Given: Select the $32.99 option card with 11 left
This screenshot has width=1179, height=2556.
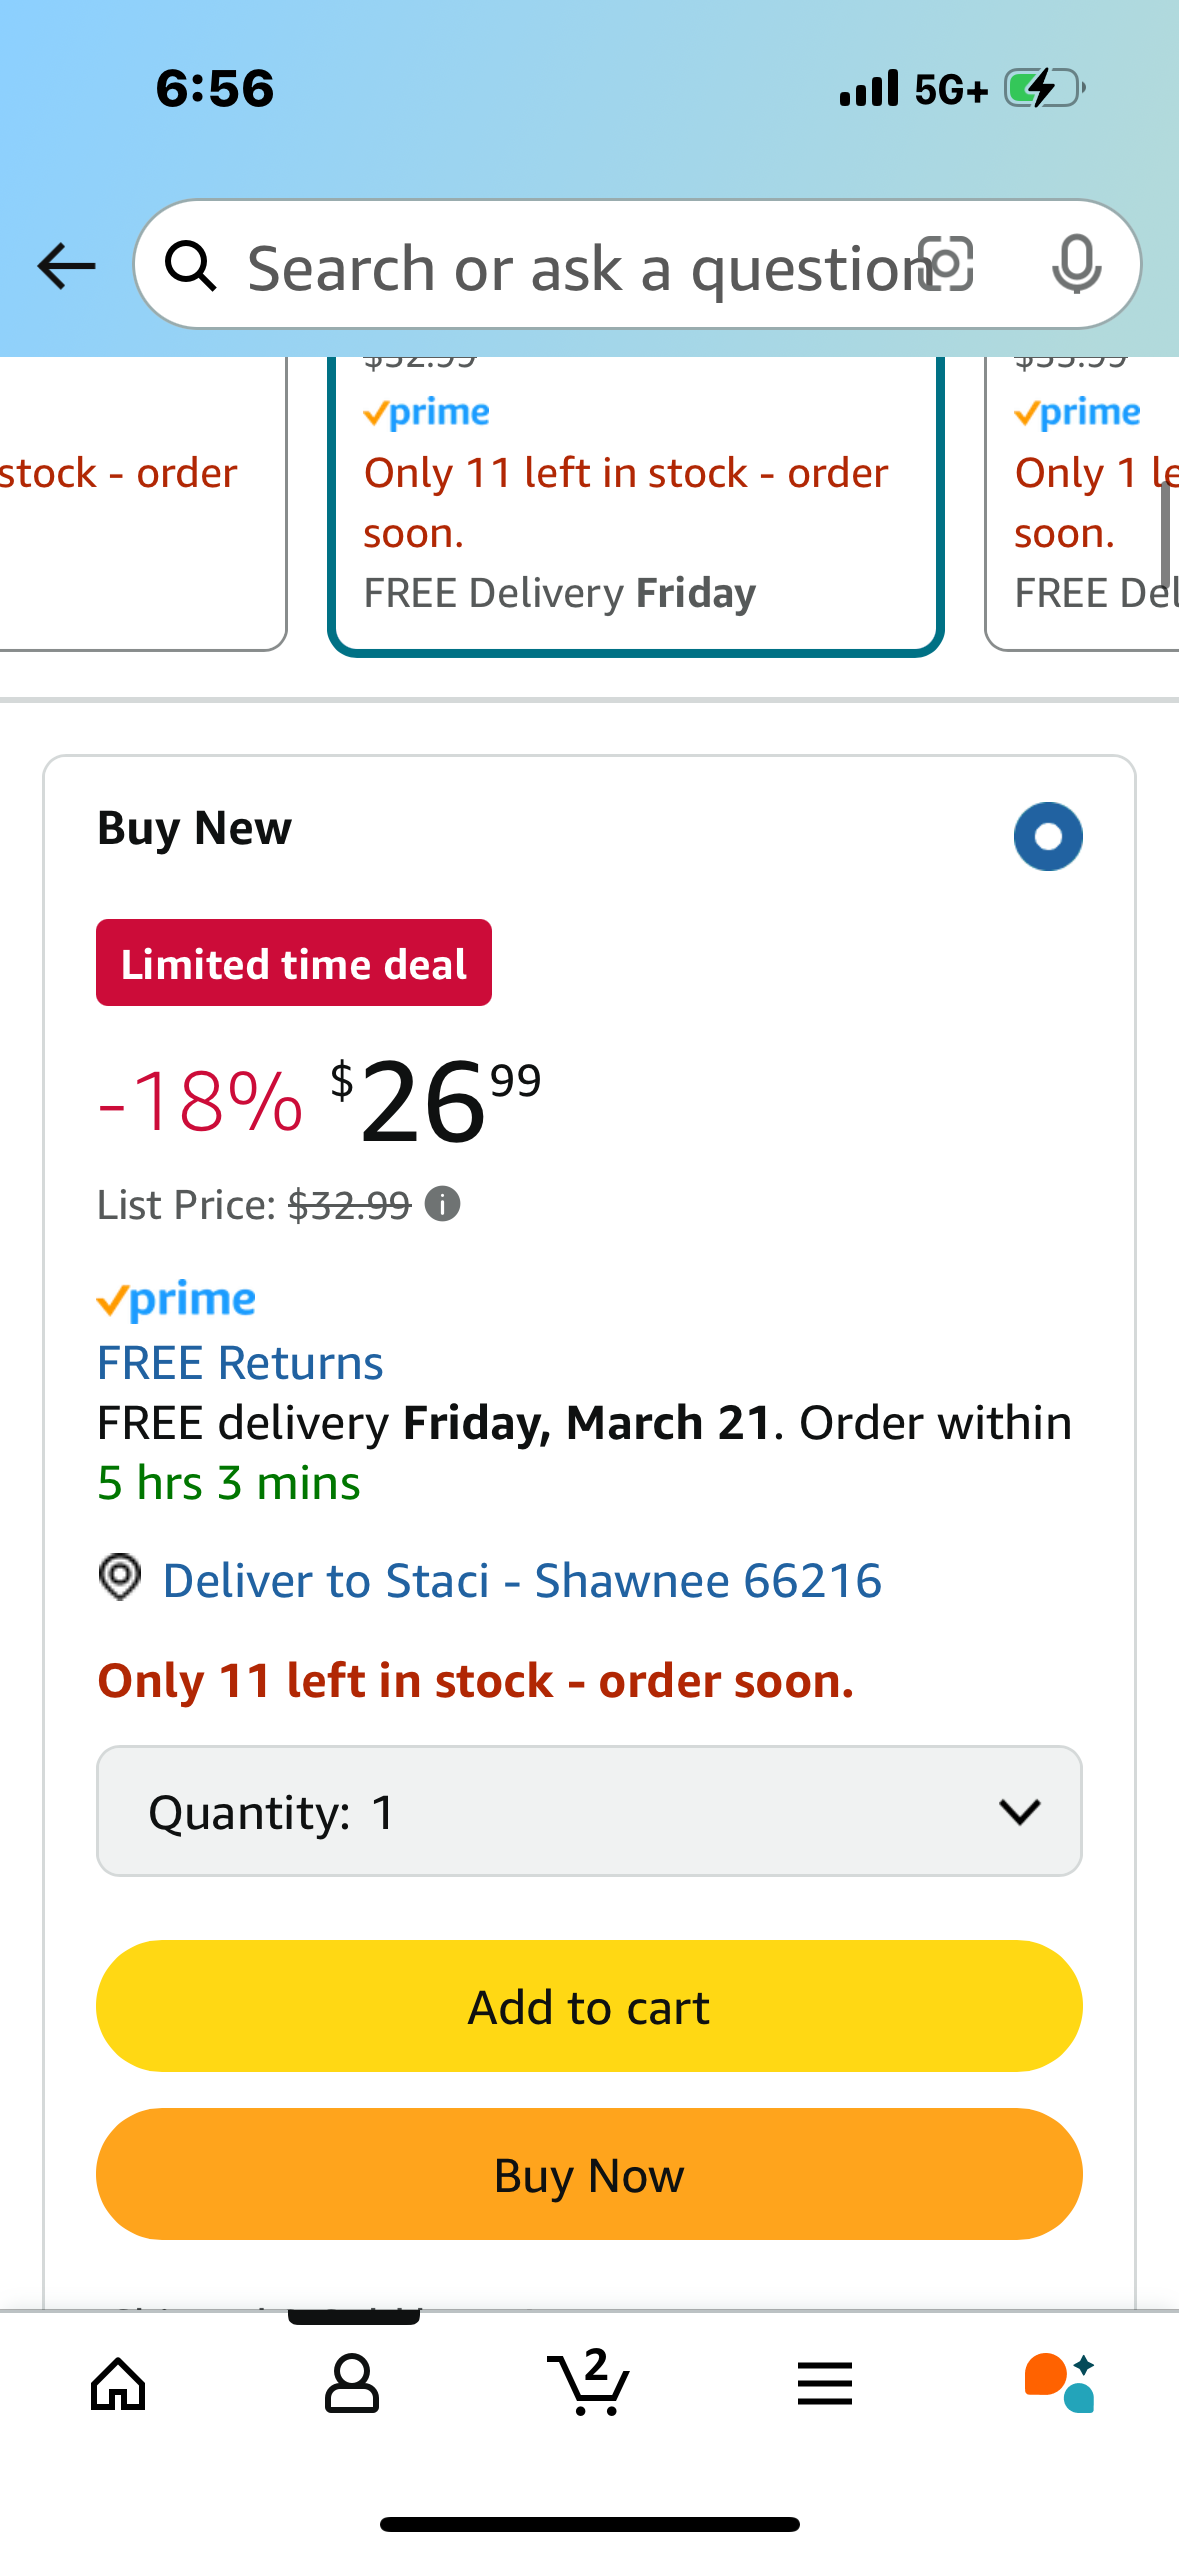Looking at the screenshot, I should [636, 505].
